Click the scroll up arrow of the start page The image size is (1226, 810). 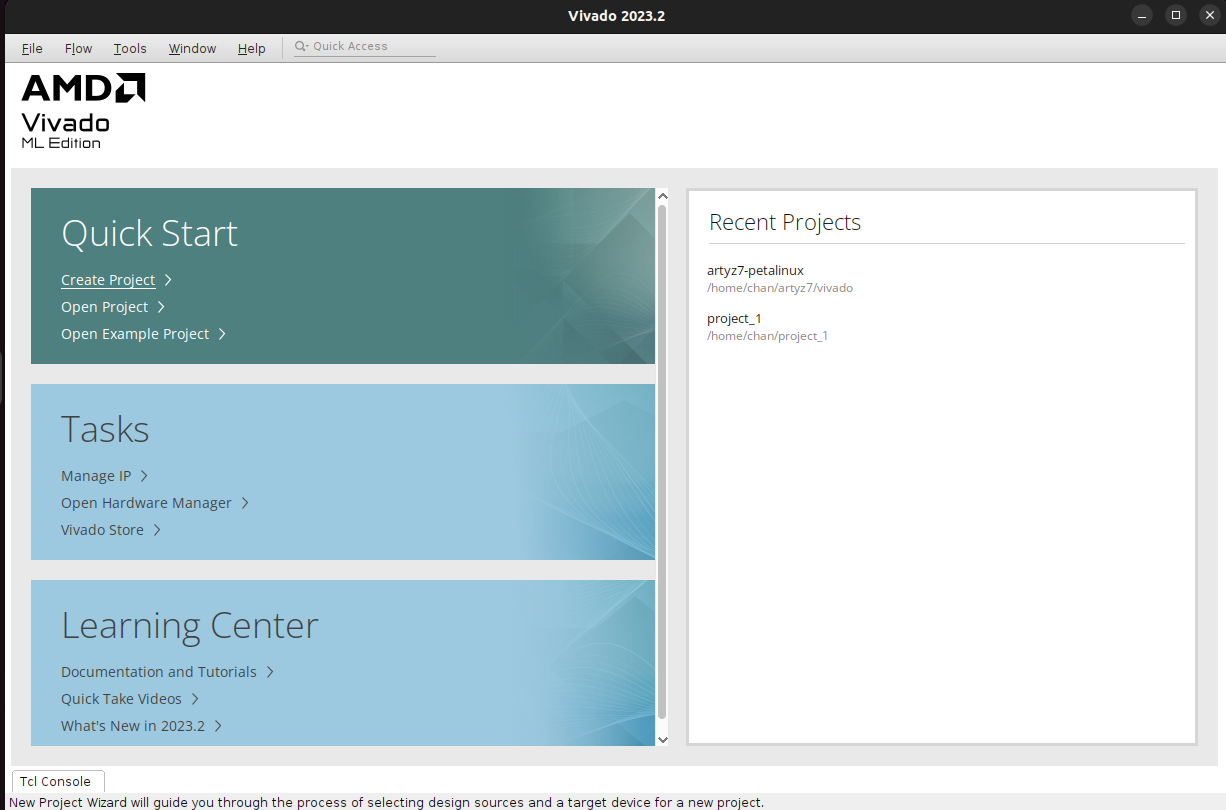pyautogui.click(x=662, y=196)
